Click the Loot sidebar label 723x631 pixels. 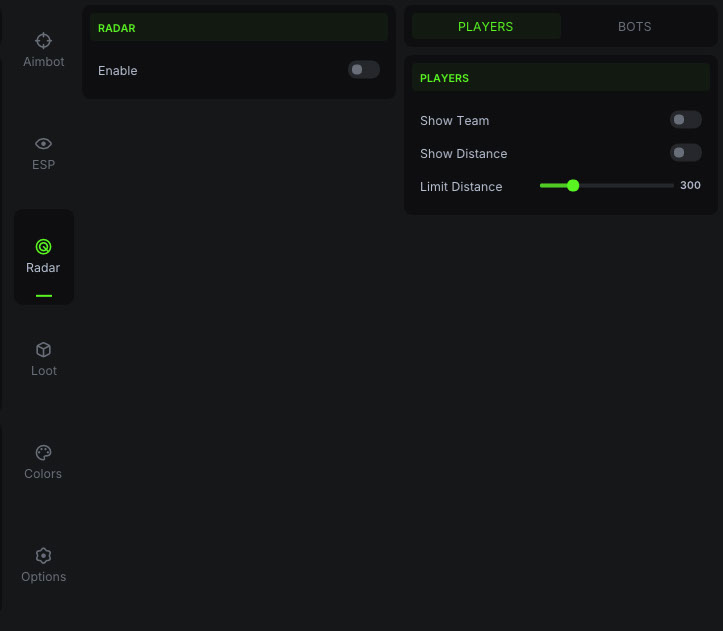(x=44, y=371)
